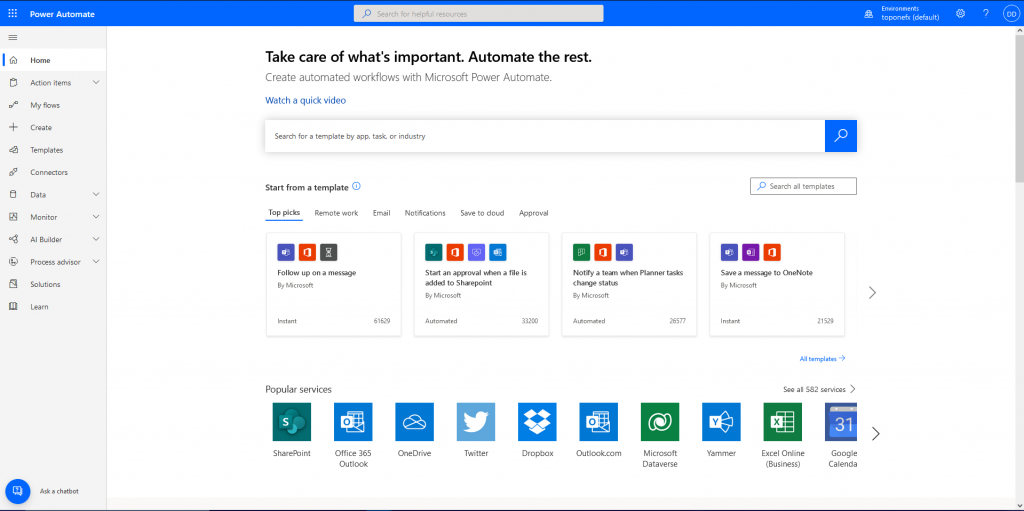Viewport: 1024px width, 511px height.
Task: Expand the AI Builder submenu
Action: pyautogui.click(x=96, y=240)
